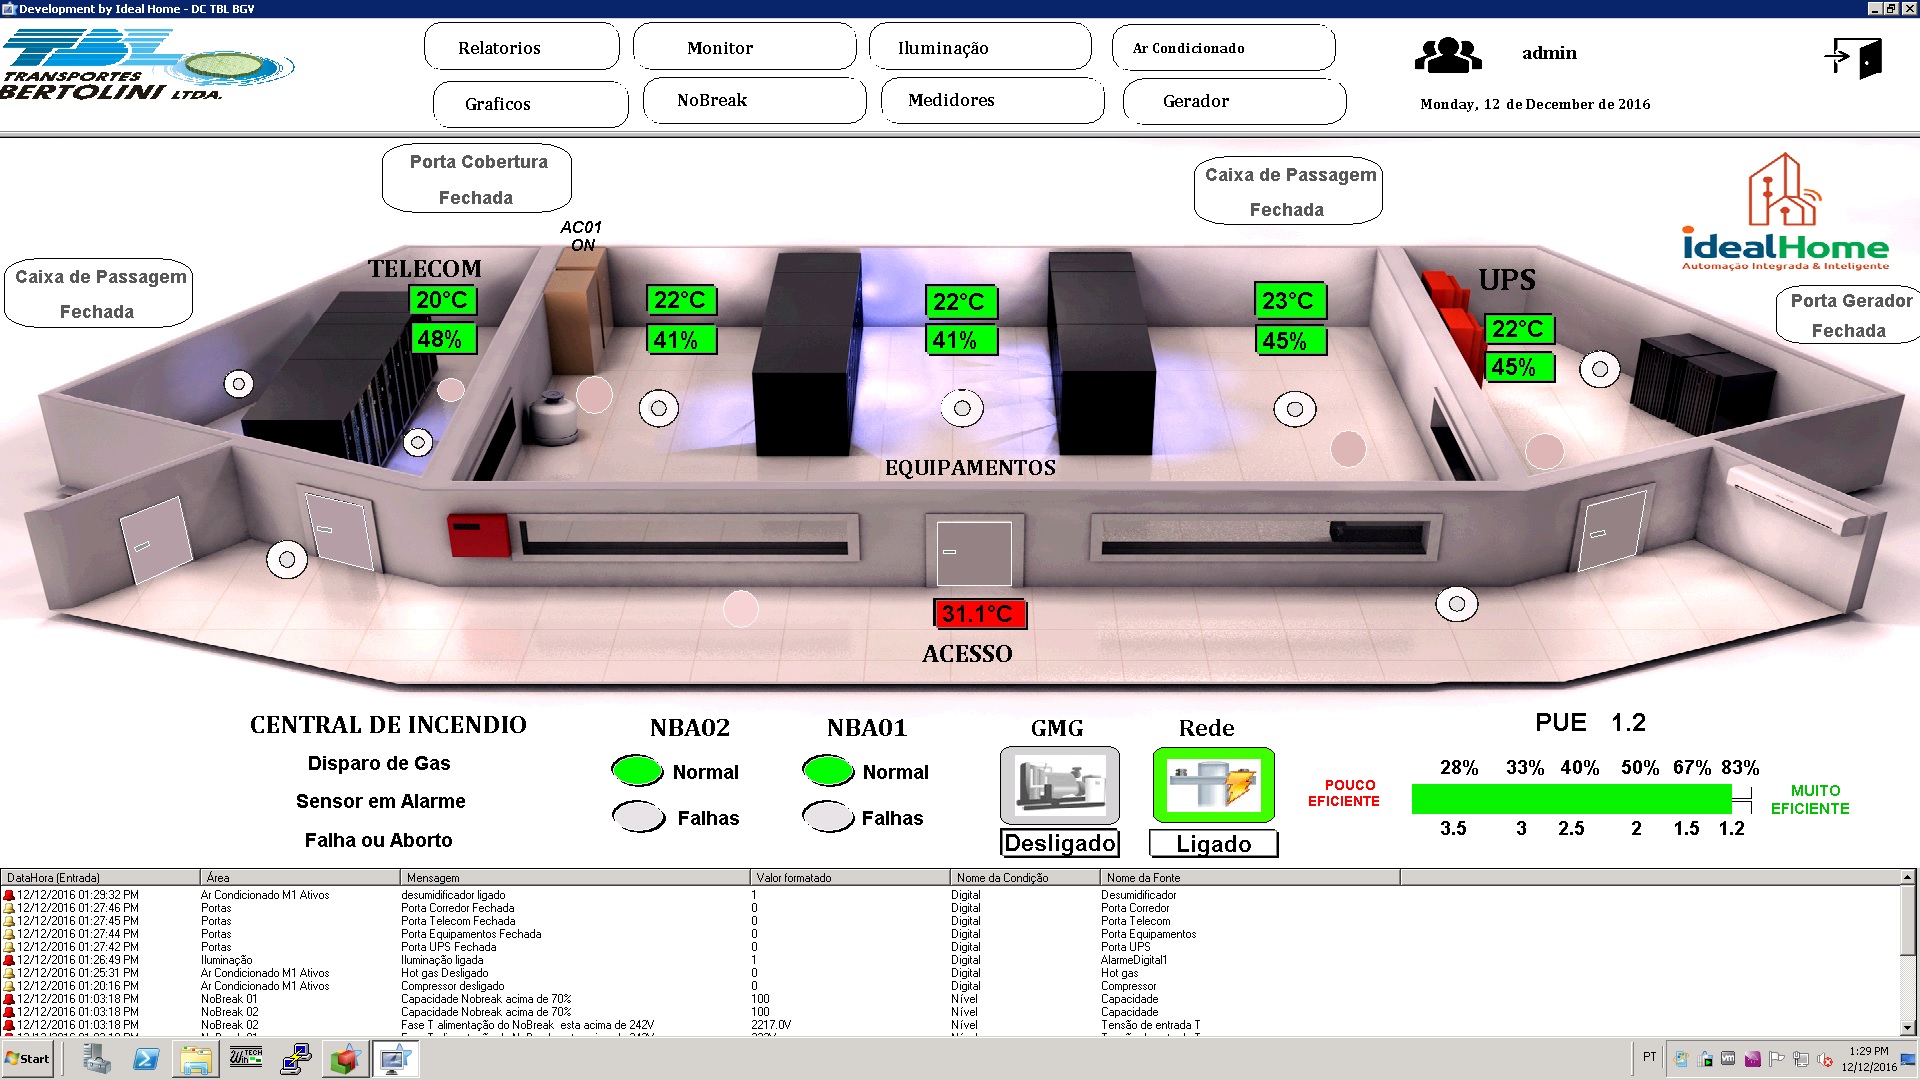Open the WinTECH taskbar application

click(246, 1057)
